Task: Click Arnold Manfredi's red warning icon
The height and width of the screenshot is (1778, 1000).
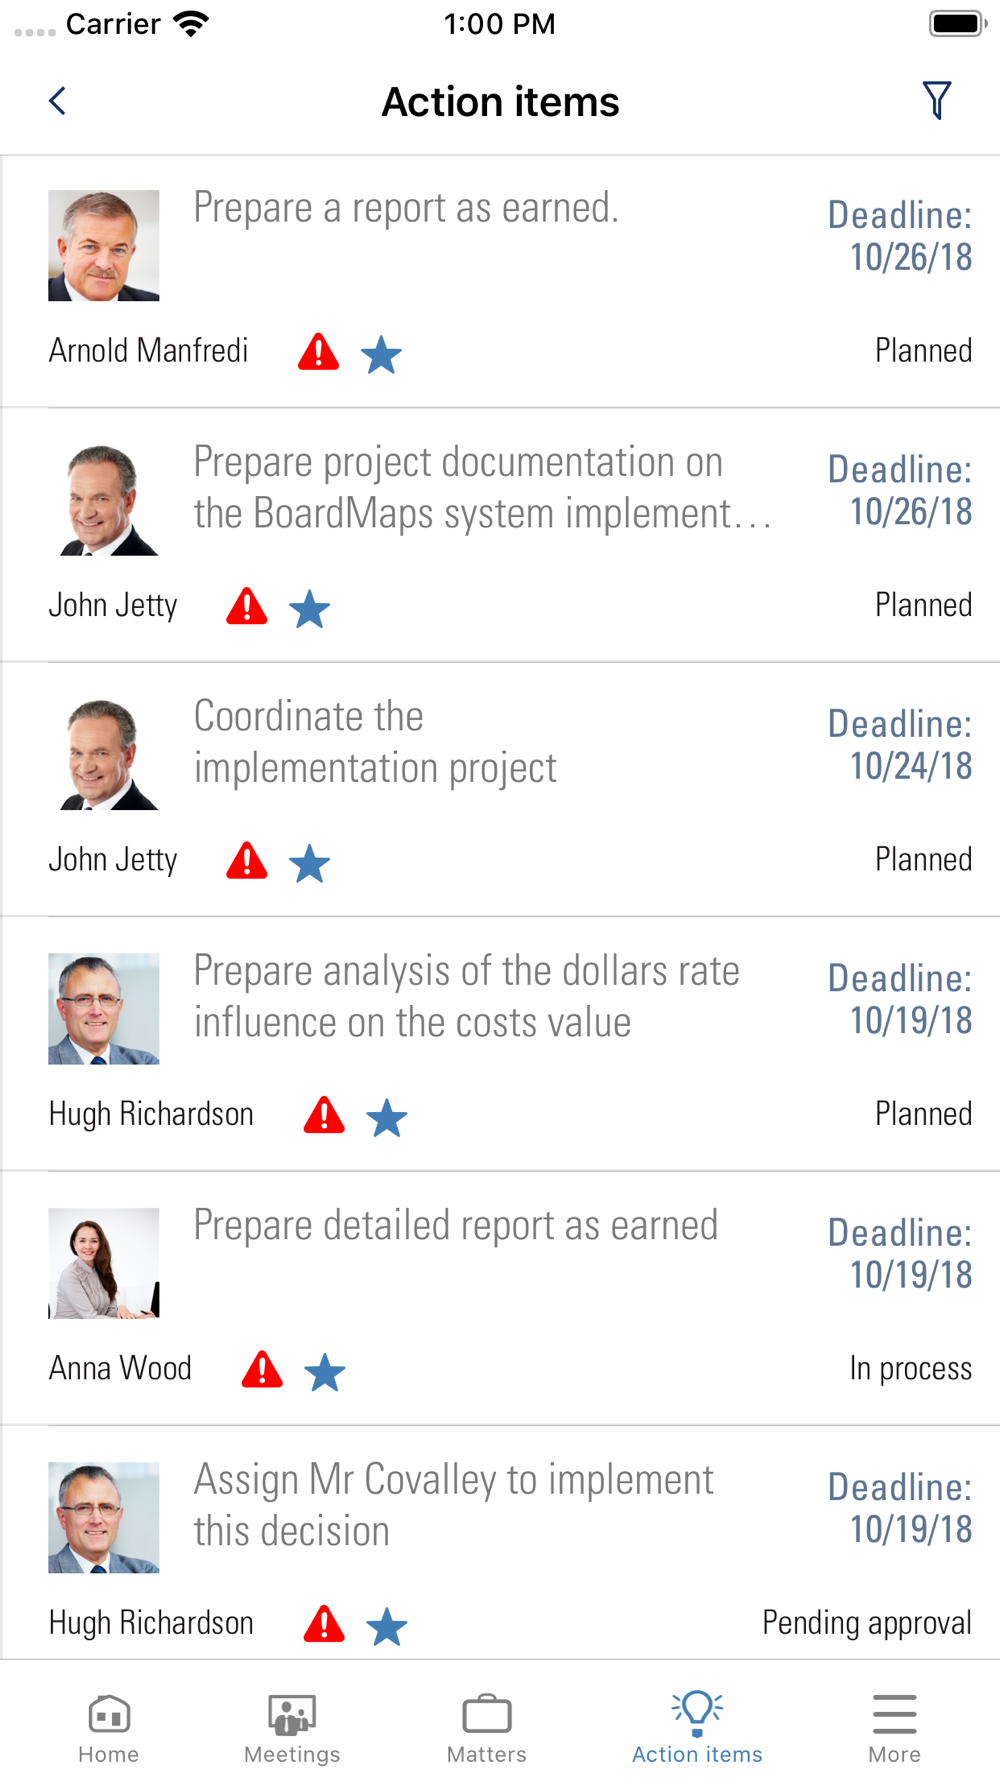Action: click(x=319, y=352)
